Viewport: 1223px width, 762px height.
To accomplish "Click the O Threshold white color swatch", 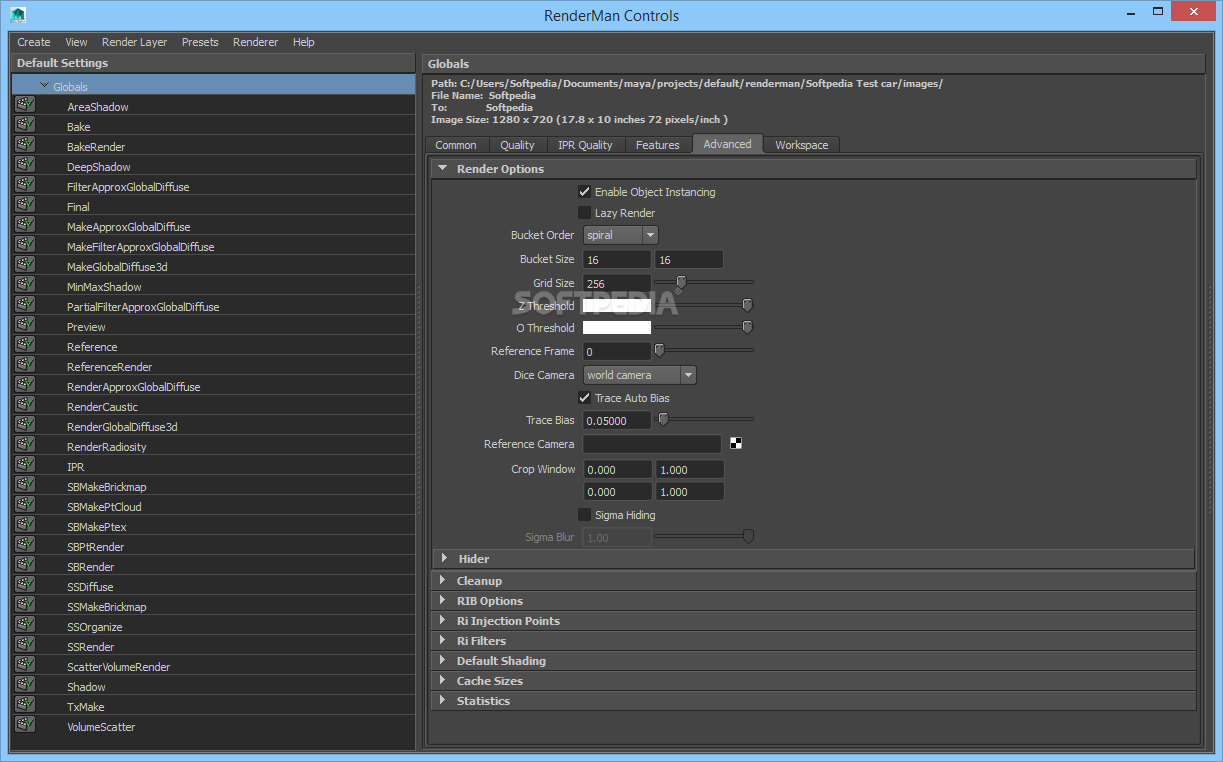I will click(x=617, y=327).
